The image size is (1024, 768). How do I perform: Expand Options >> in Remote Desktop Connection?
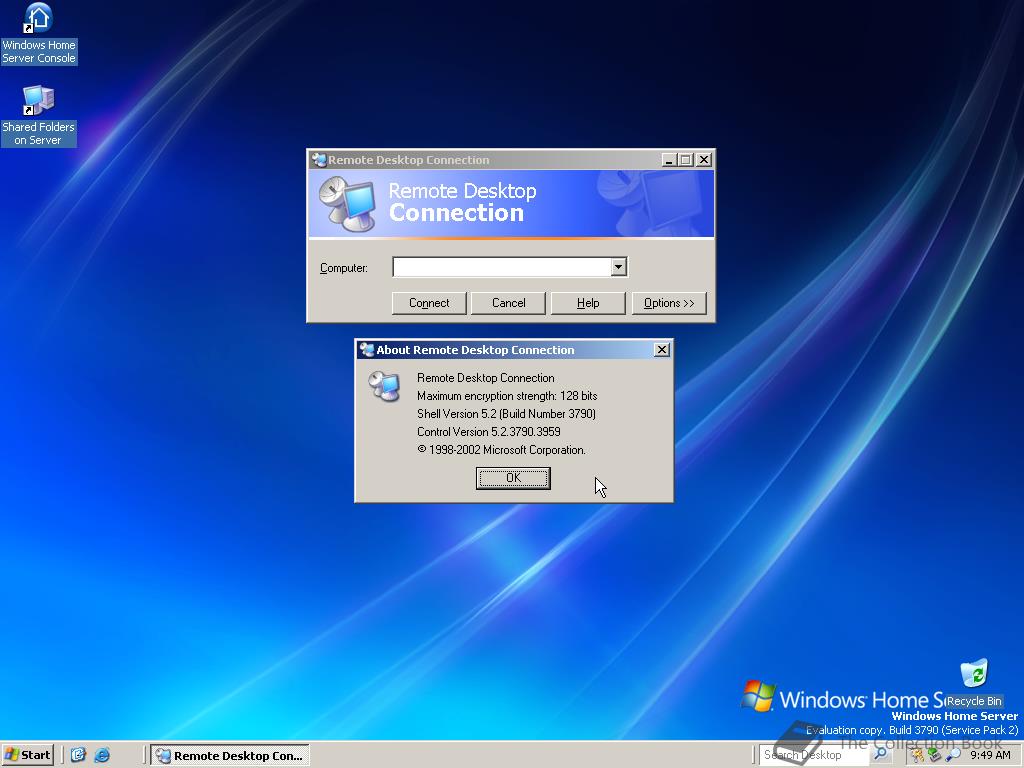669,303
